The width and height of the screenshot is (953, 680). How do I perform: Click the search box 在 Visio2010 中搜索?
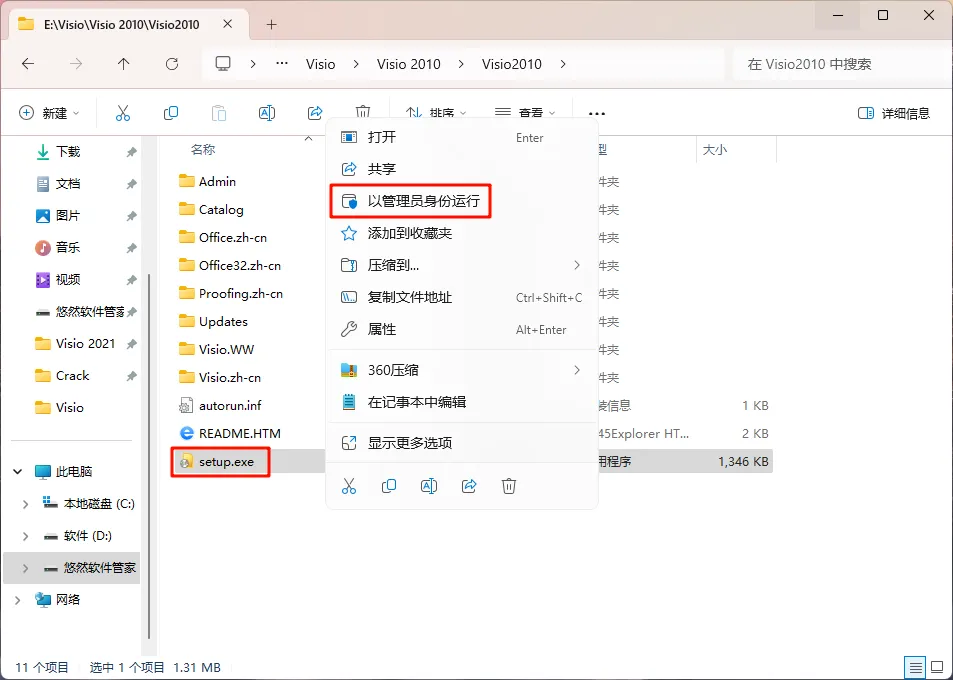tap(839, 64)
